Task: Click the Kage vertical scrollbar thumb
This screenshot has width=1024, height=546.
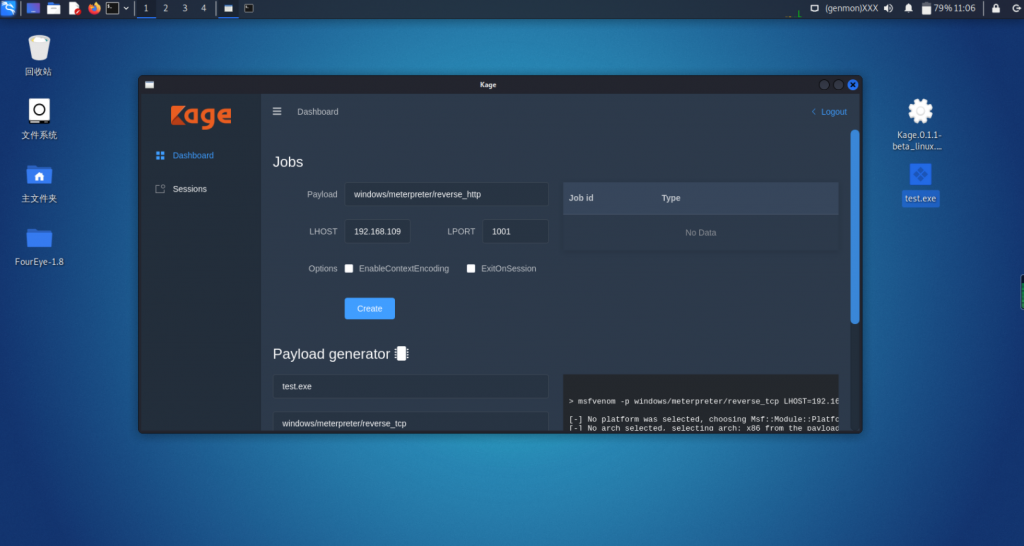Action: (855, 227)
